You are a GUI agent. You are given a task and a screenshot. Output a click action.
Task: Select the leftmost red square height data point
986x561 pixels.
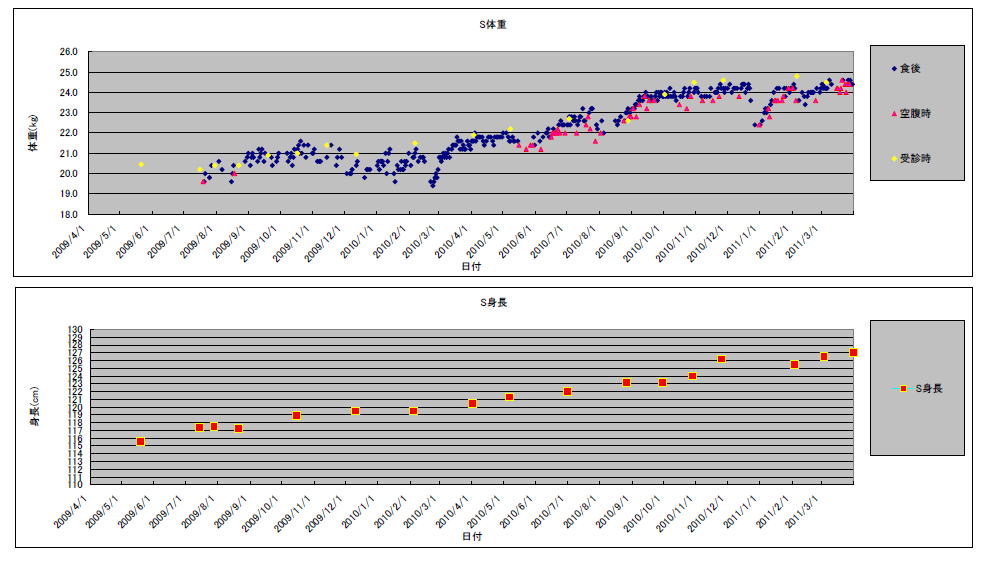(x=140, y=441)
